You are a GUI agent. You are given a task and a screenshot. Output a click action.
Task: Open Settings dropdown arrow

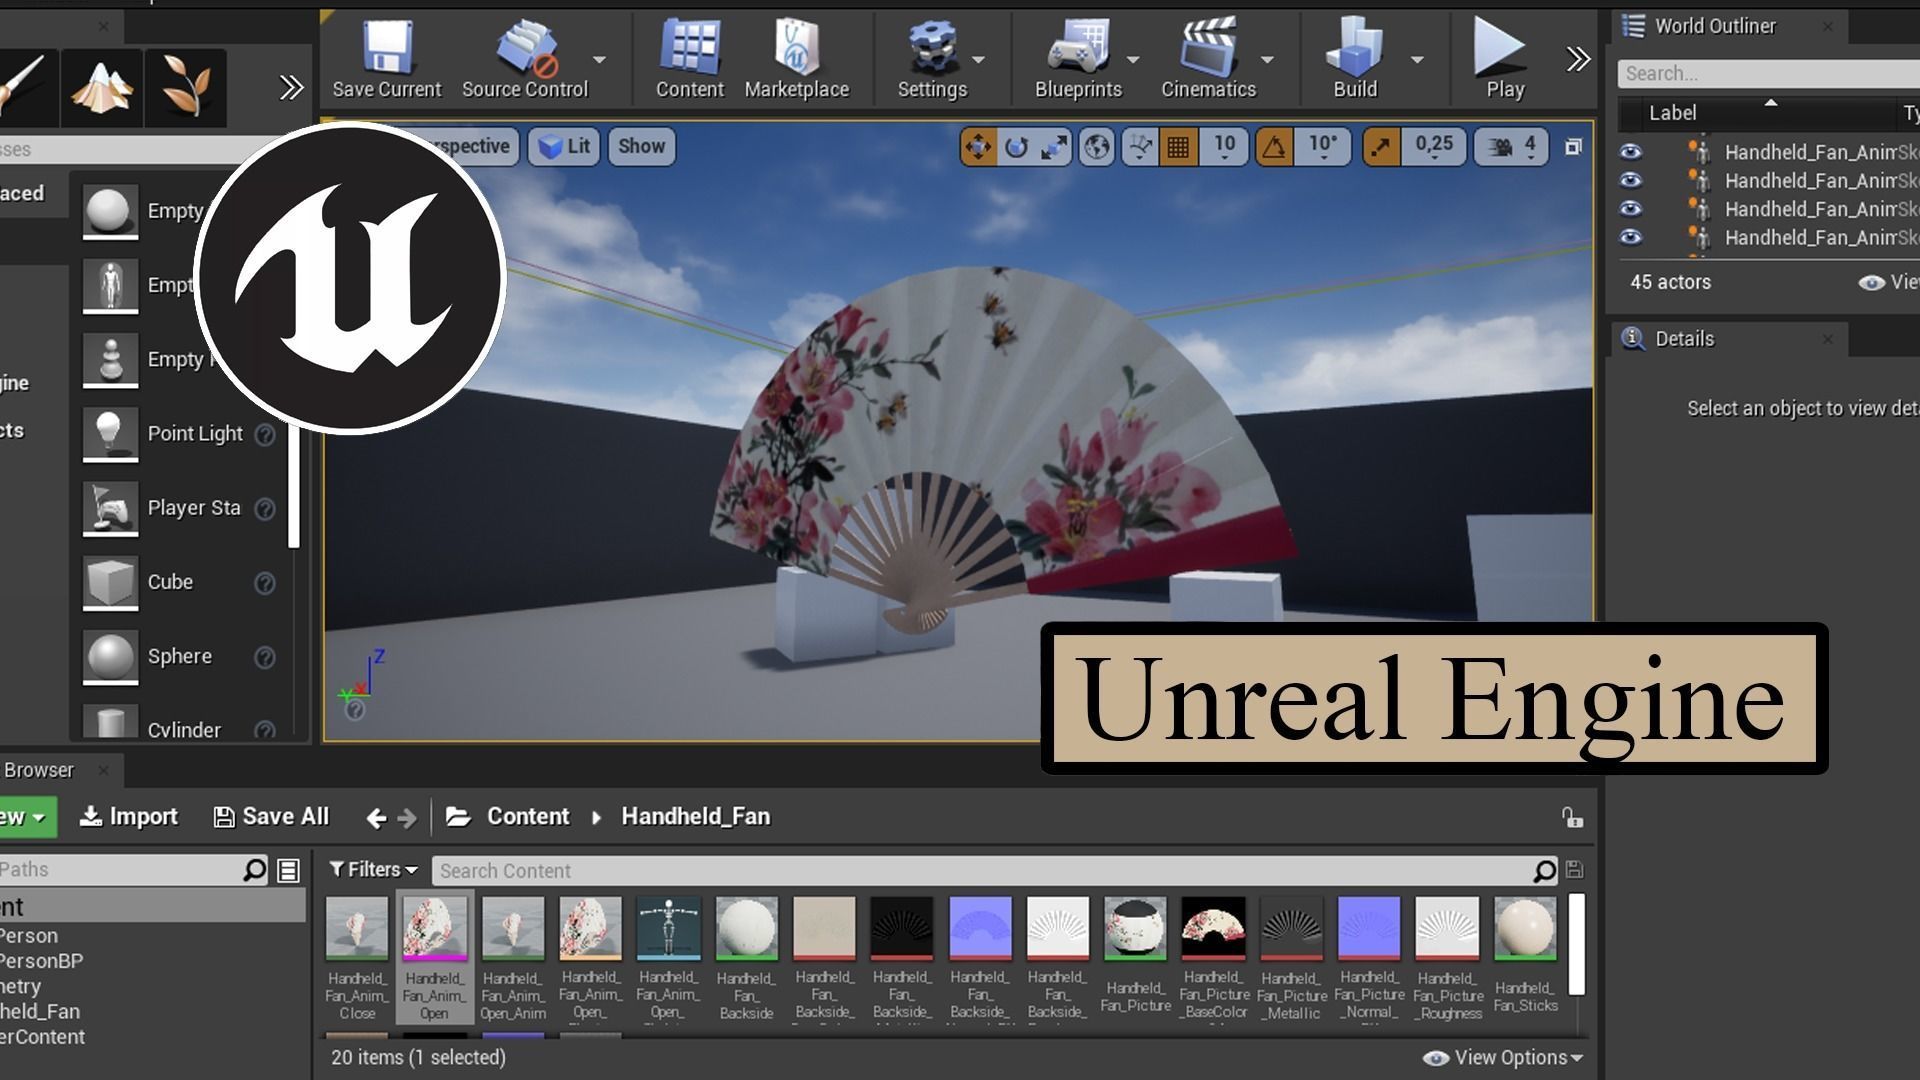click(x=978, y=60)
